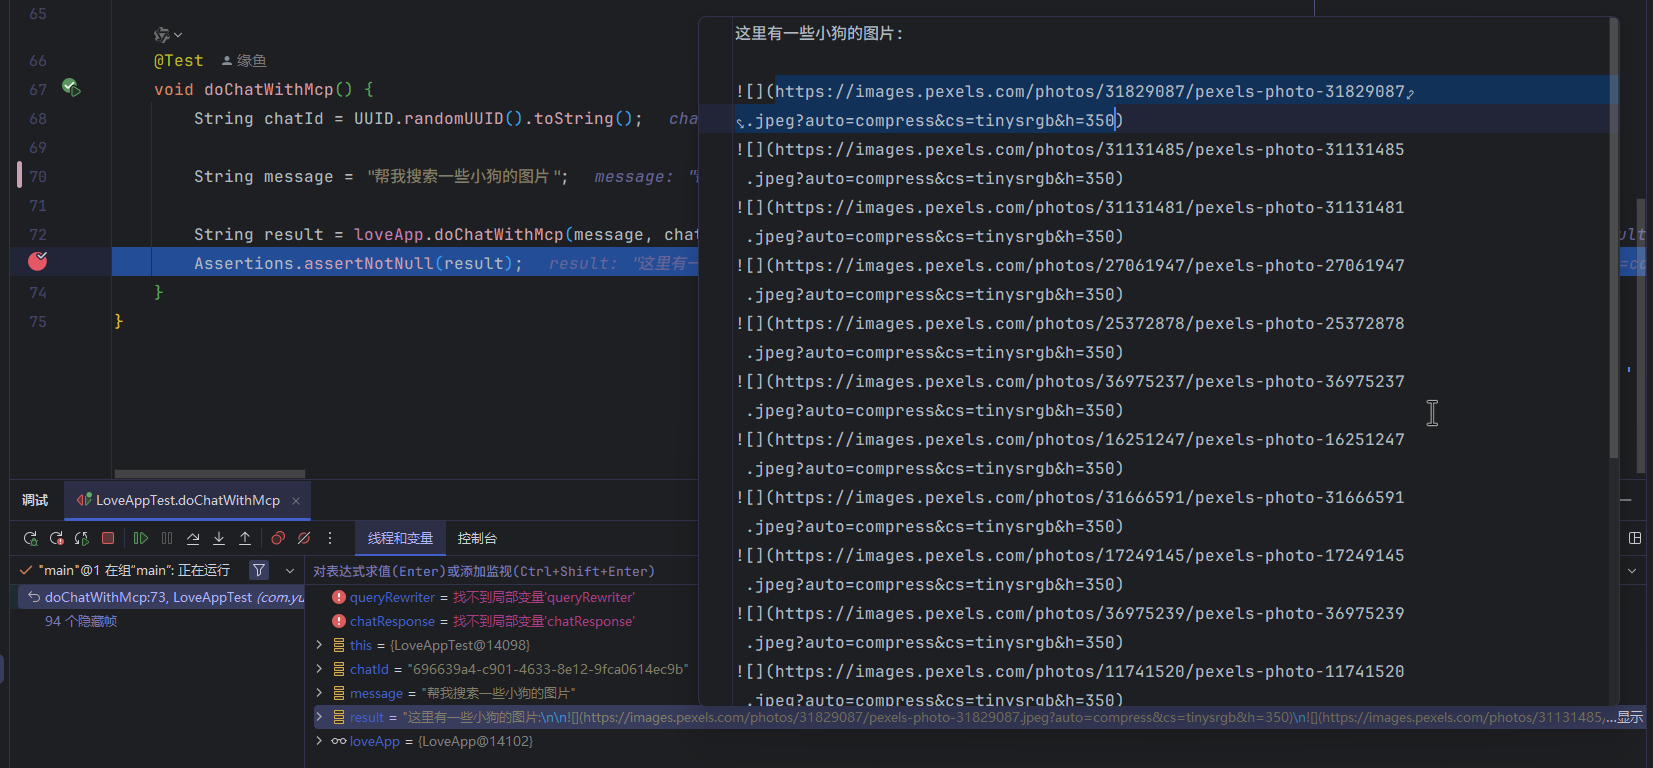The height and width of the screenshot is (768, 1653).
Task: Switch to the 控制台 console tab
Action: tap(477, 538)
